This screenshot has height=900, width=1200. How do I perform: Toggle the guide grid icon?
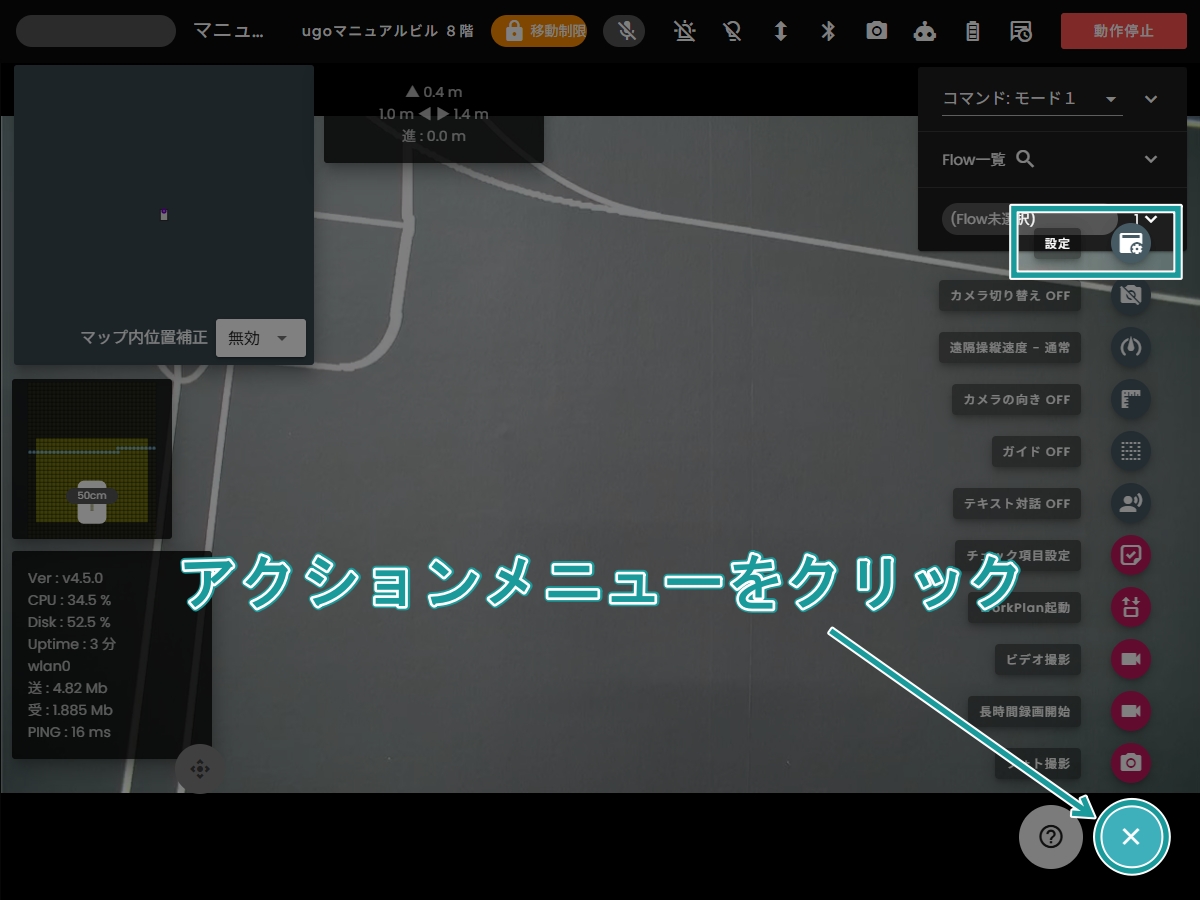pyautogui.click(x=1131, y=451)
